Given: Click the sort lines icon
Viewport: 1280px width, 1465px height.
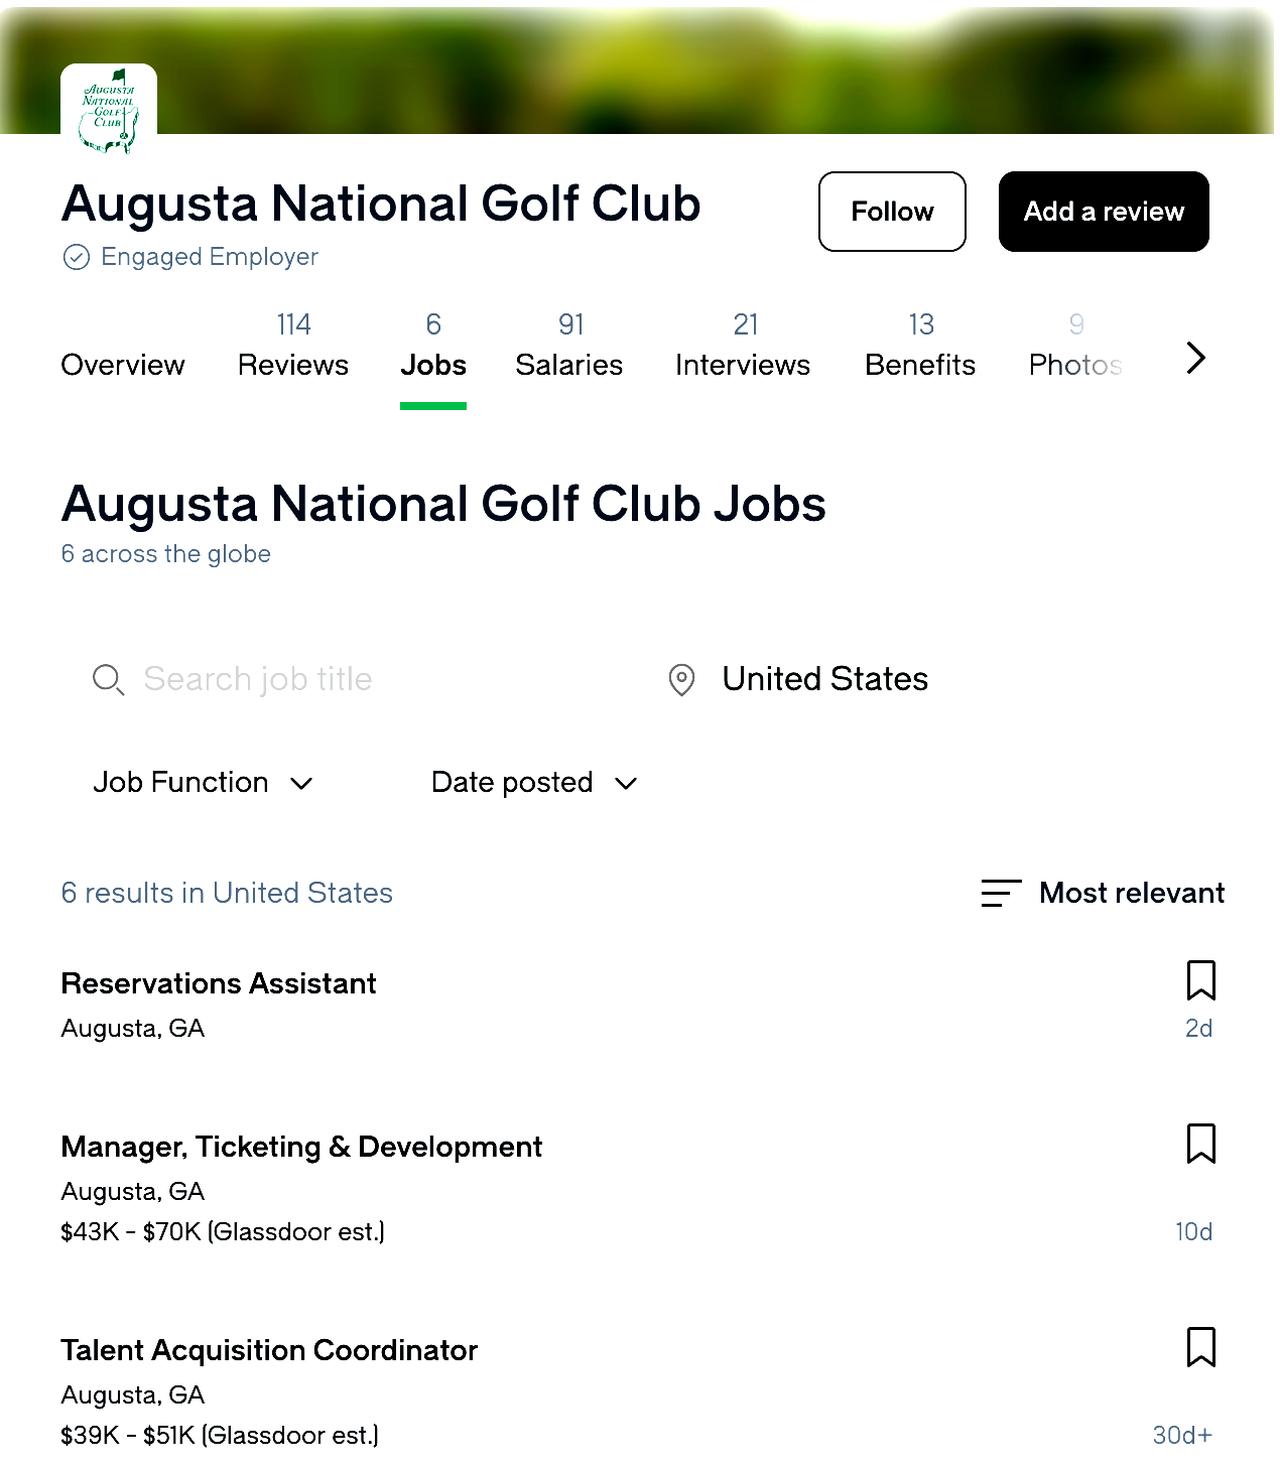Looking at the screenshot, I should [1001, 893].
